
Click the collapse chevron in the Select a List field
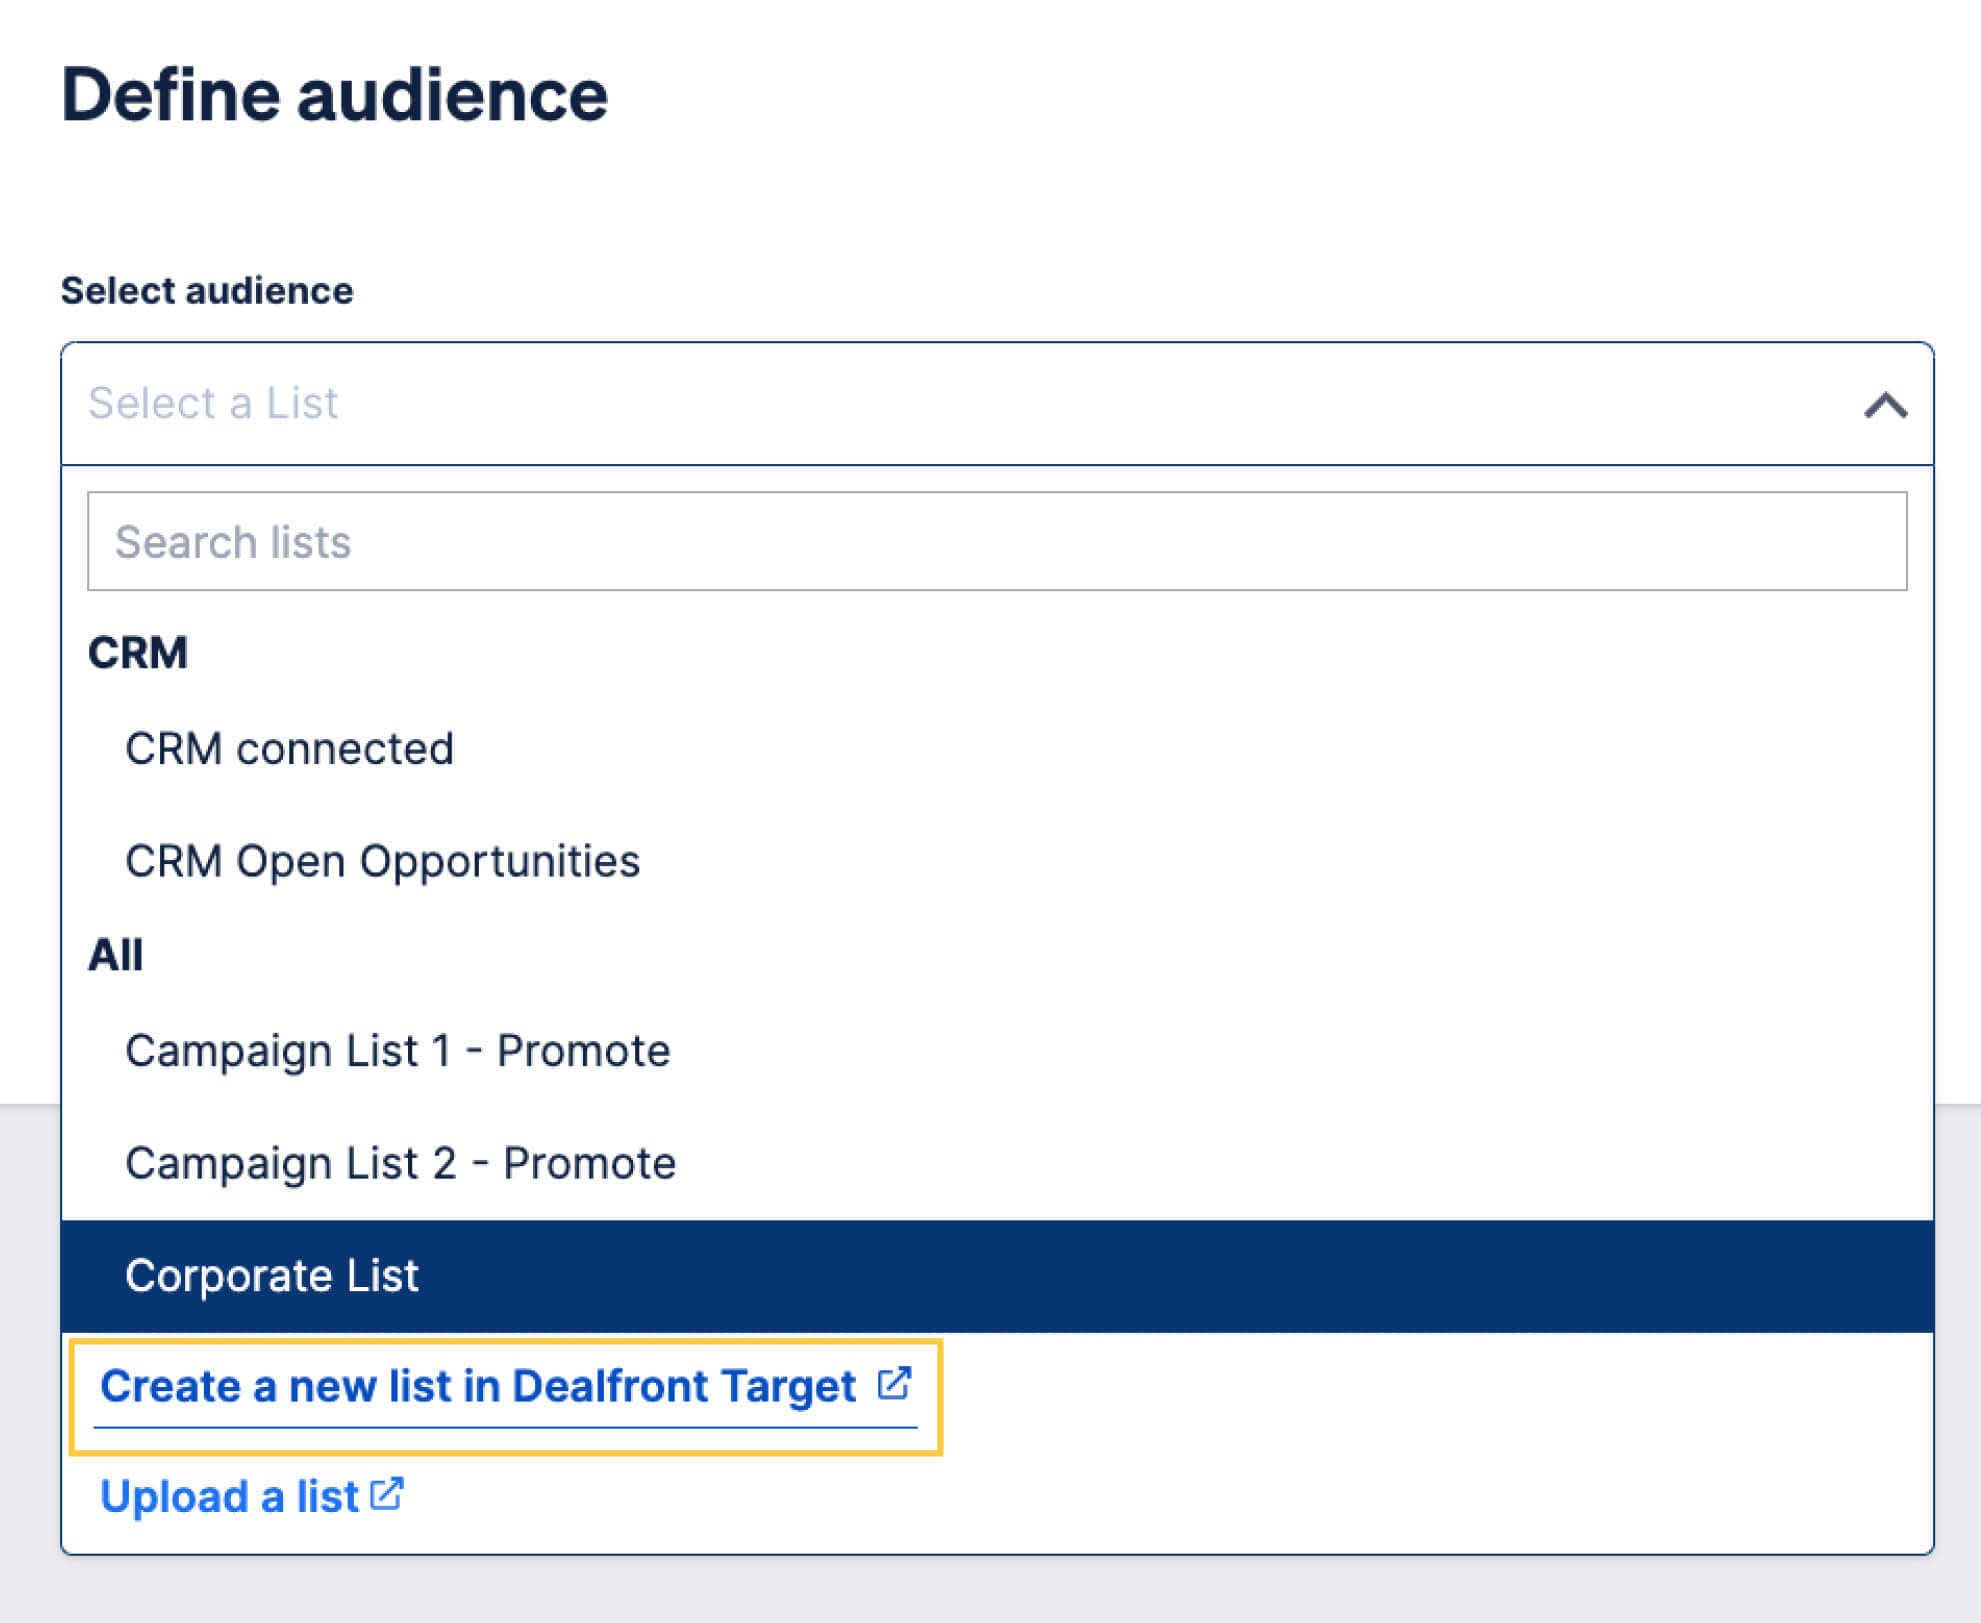(x=1884, y=403)
